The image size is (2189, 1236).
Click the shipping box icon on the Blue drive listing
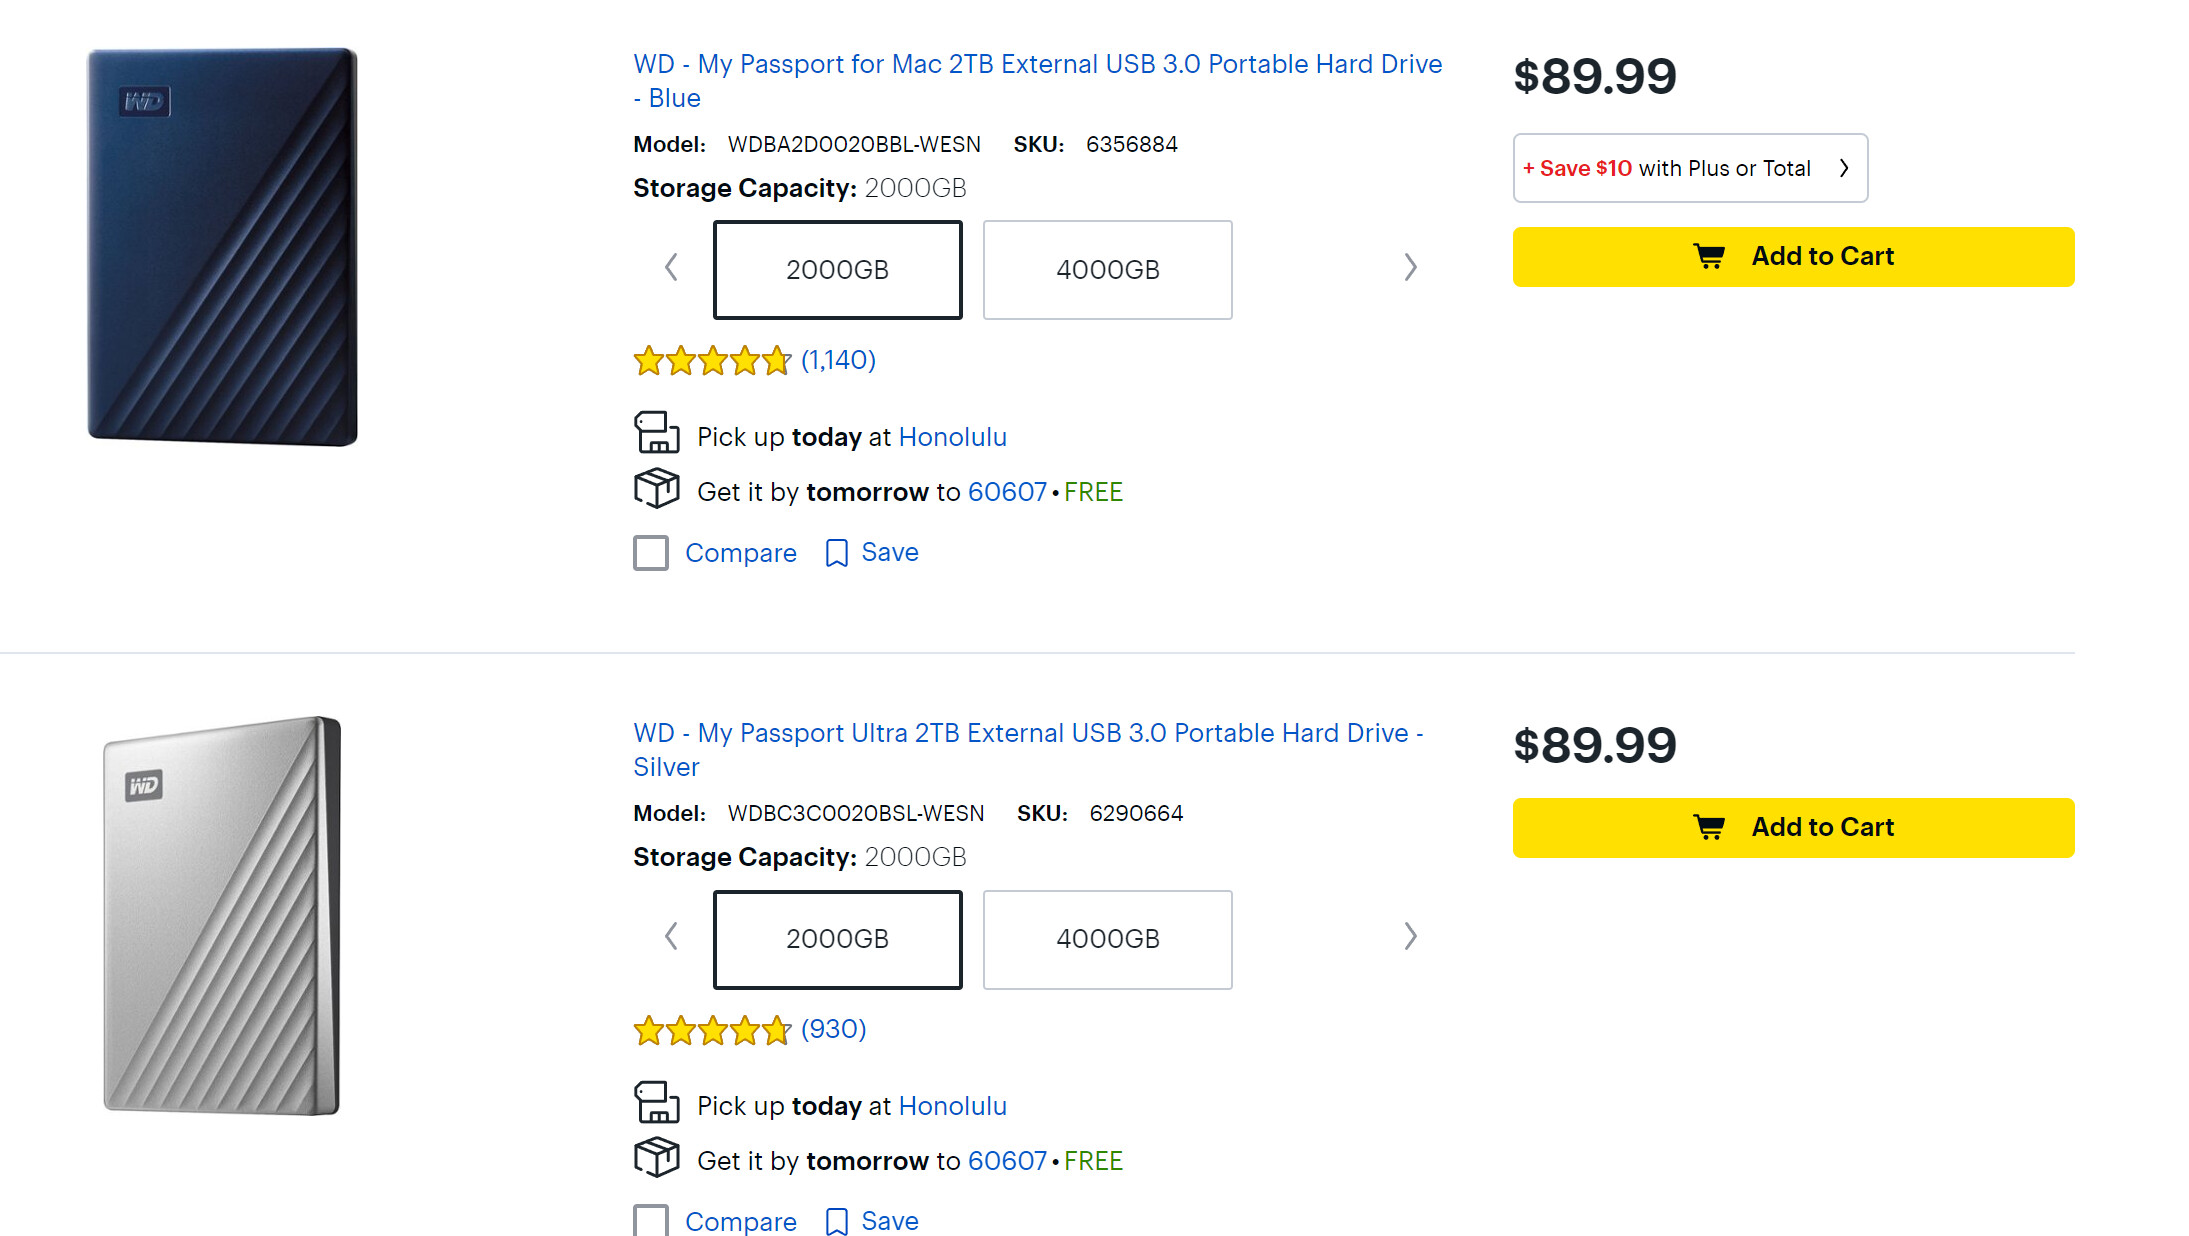657,489
